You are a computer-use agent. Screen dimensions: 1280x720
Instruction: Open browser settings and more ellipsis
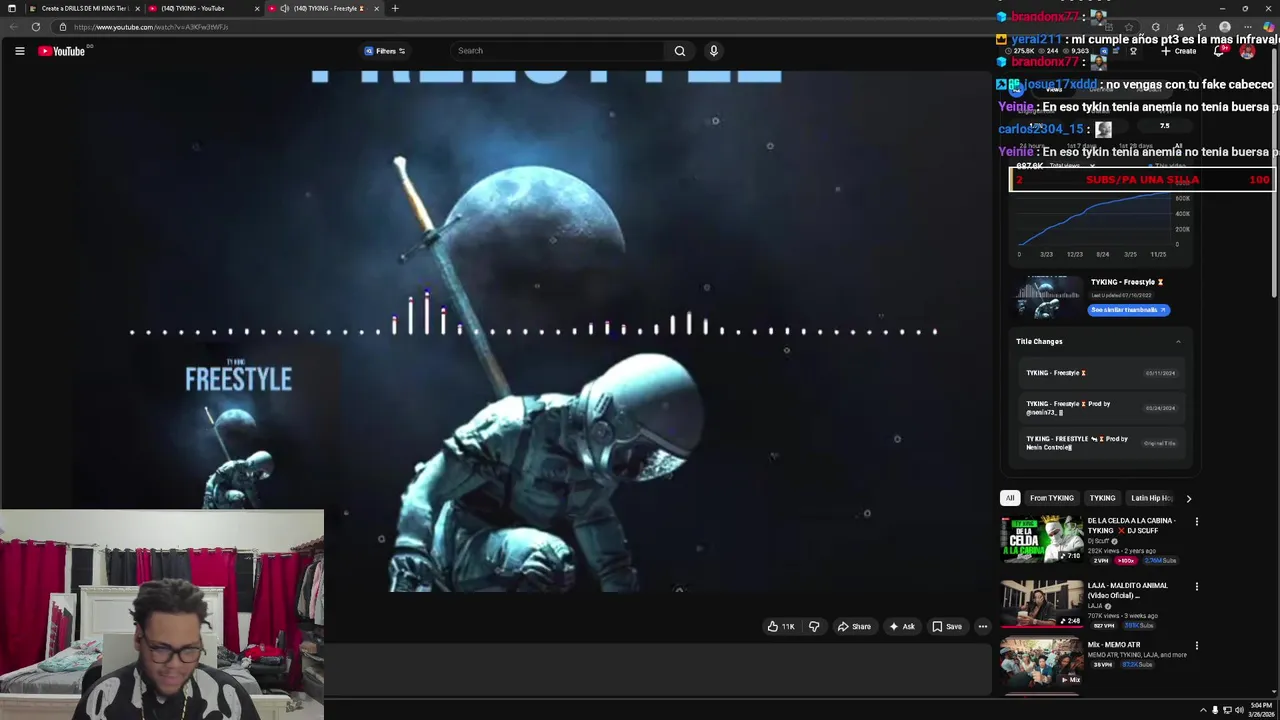(1247, 27)
